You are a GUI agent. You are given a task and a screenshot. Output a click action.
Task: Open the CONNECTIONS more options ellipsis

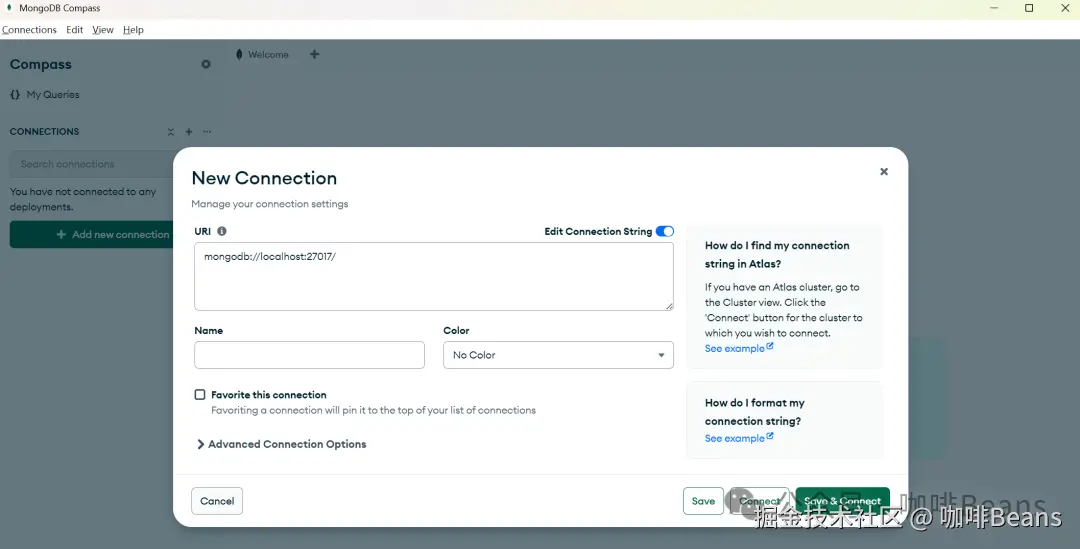[207, 132]
